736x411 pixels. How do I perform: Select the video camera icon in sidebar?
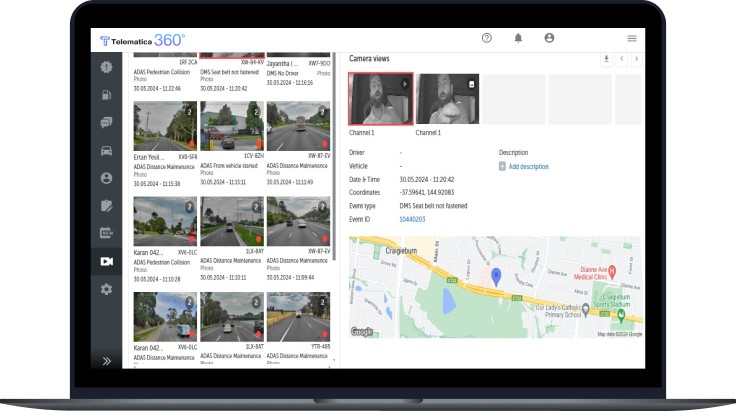[107, 261]
